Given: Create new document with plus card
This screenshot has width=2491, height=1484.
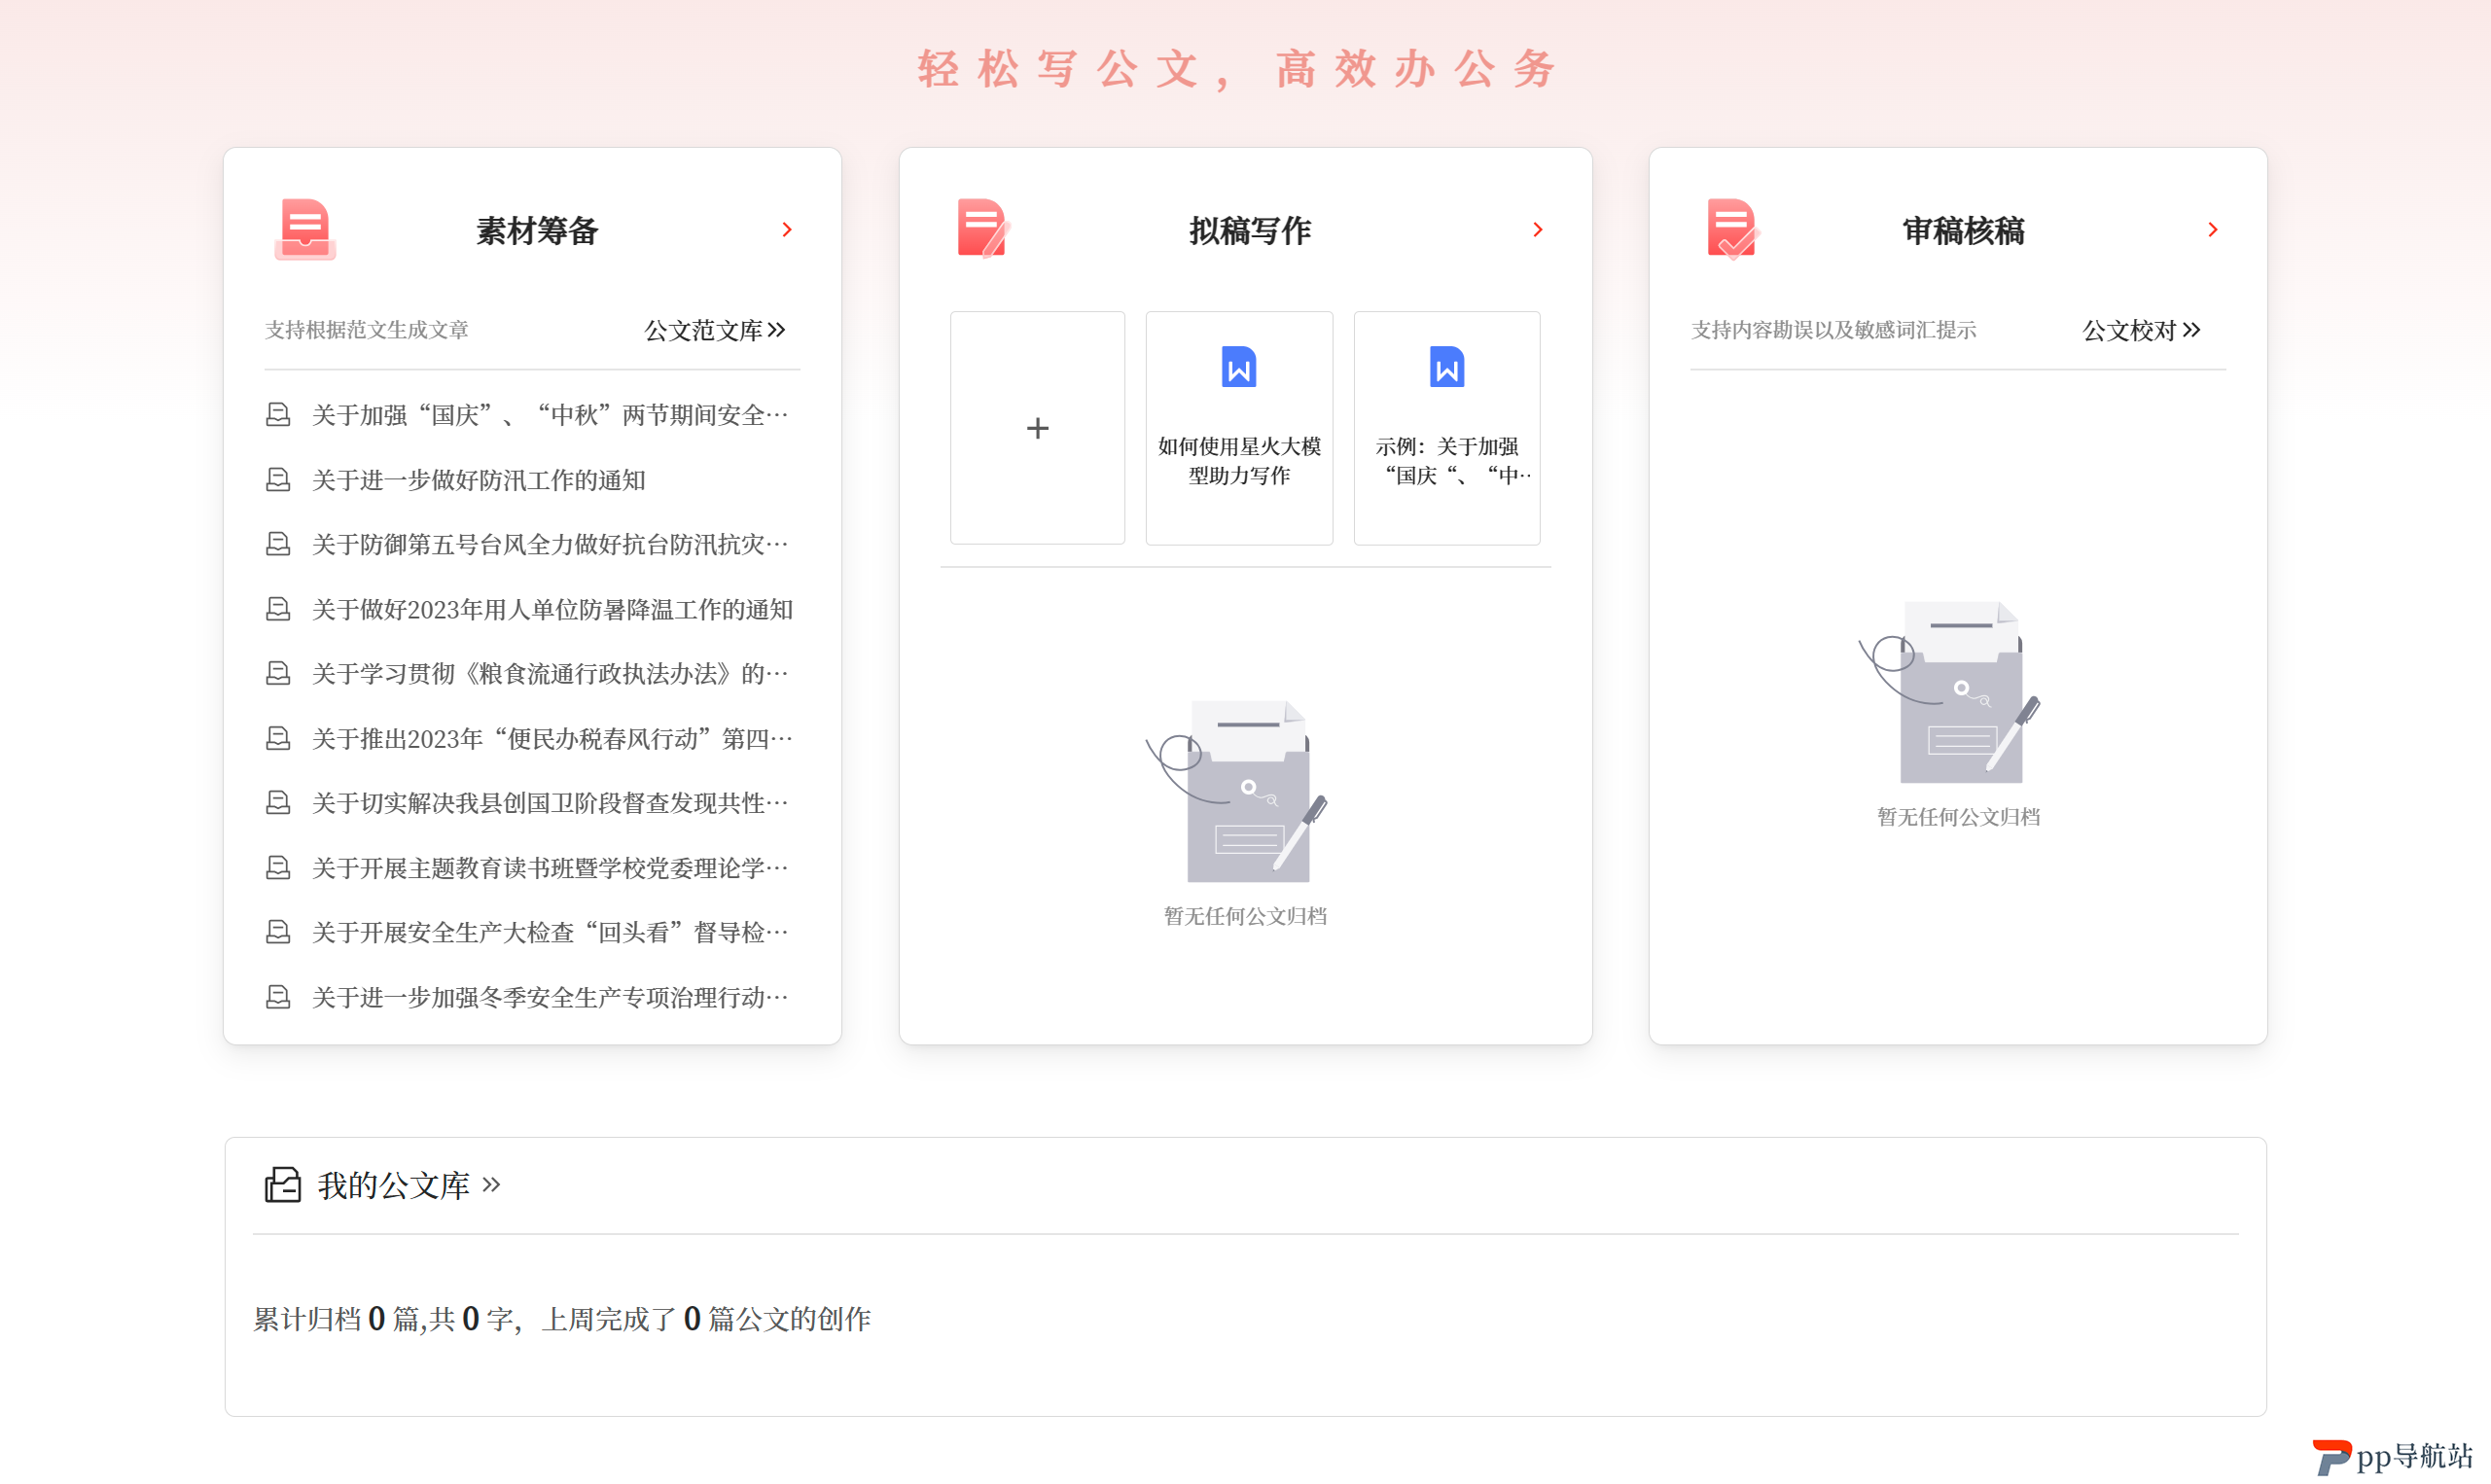Looking at the screenshot, I should (1038, 428).
